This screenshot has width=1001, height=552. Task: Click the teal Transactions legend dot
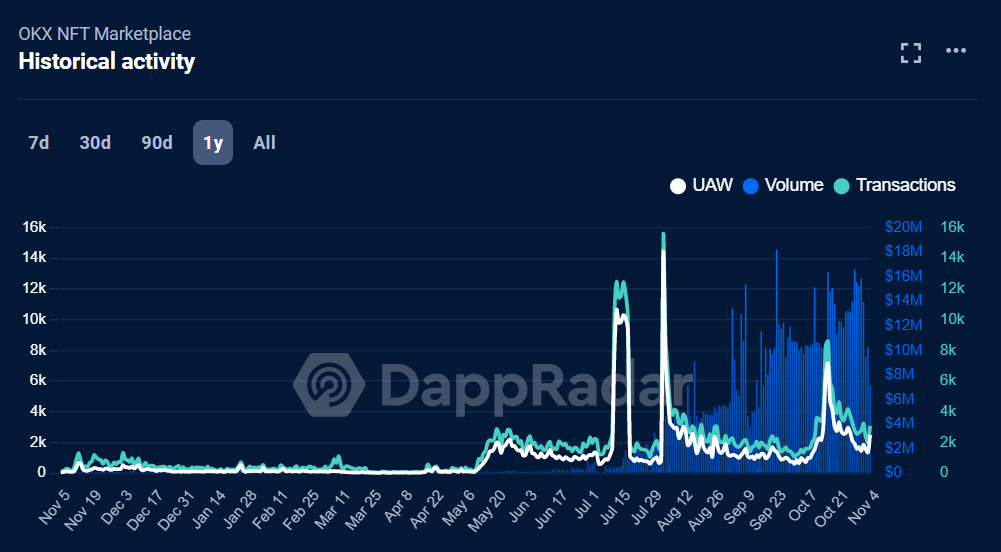pos(841,186)
